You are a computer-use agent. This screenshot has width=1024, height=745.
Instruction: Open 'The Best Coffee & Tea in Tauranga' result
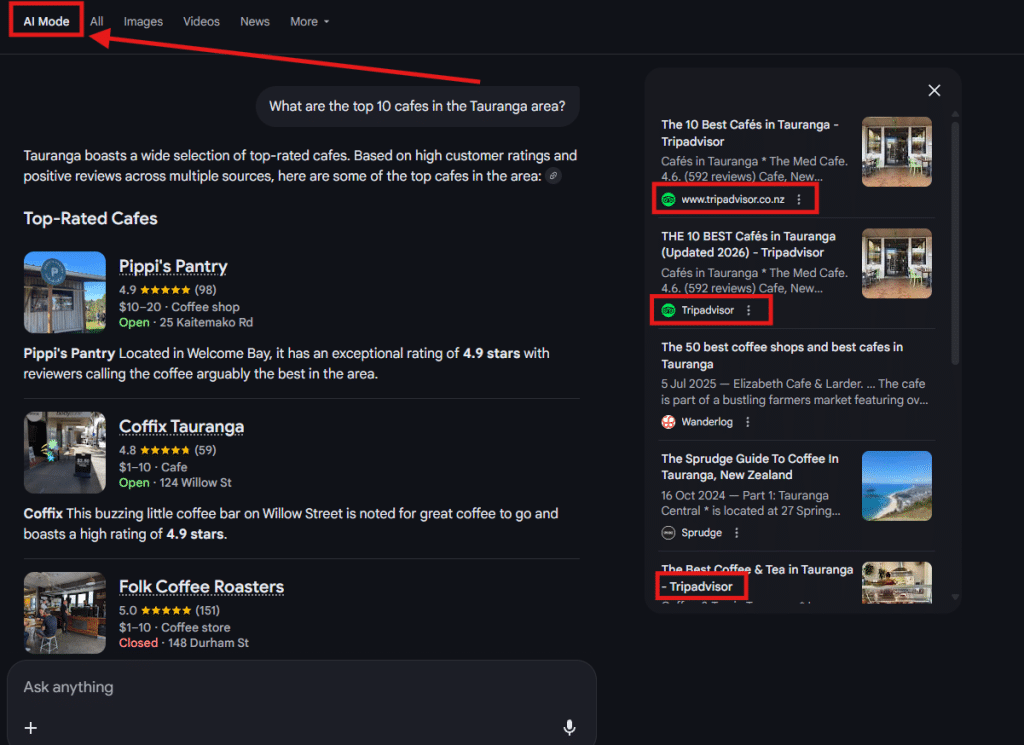click(757, 578)
